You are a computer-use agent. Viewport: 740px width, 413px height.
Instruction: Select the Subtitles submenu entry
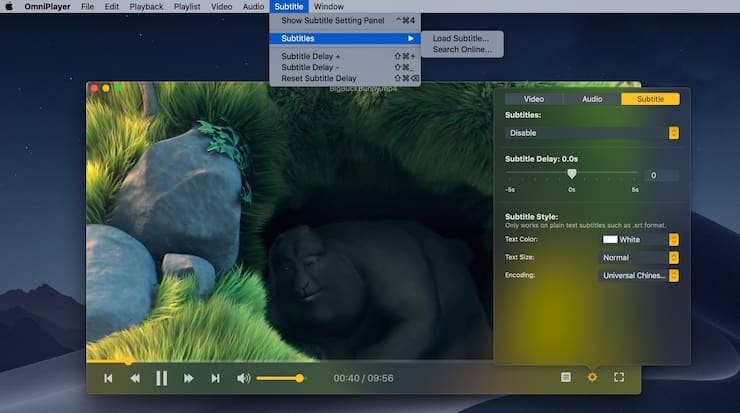pyautogui.click(x=345, y=38)
